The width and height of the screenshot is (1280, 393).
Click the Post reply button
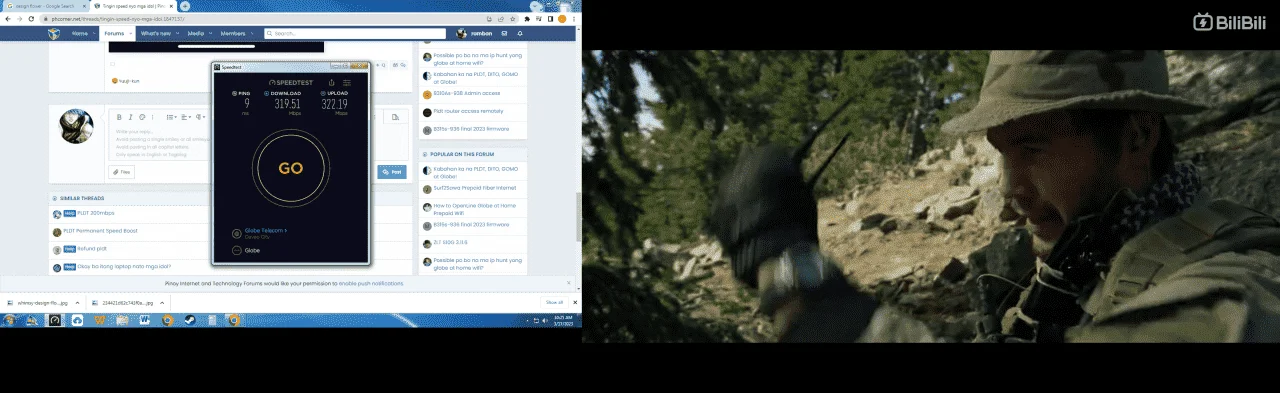coord(392,172)
